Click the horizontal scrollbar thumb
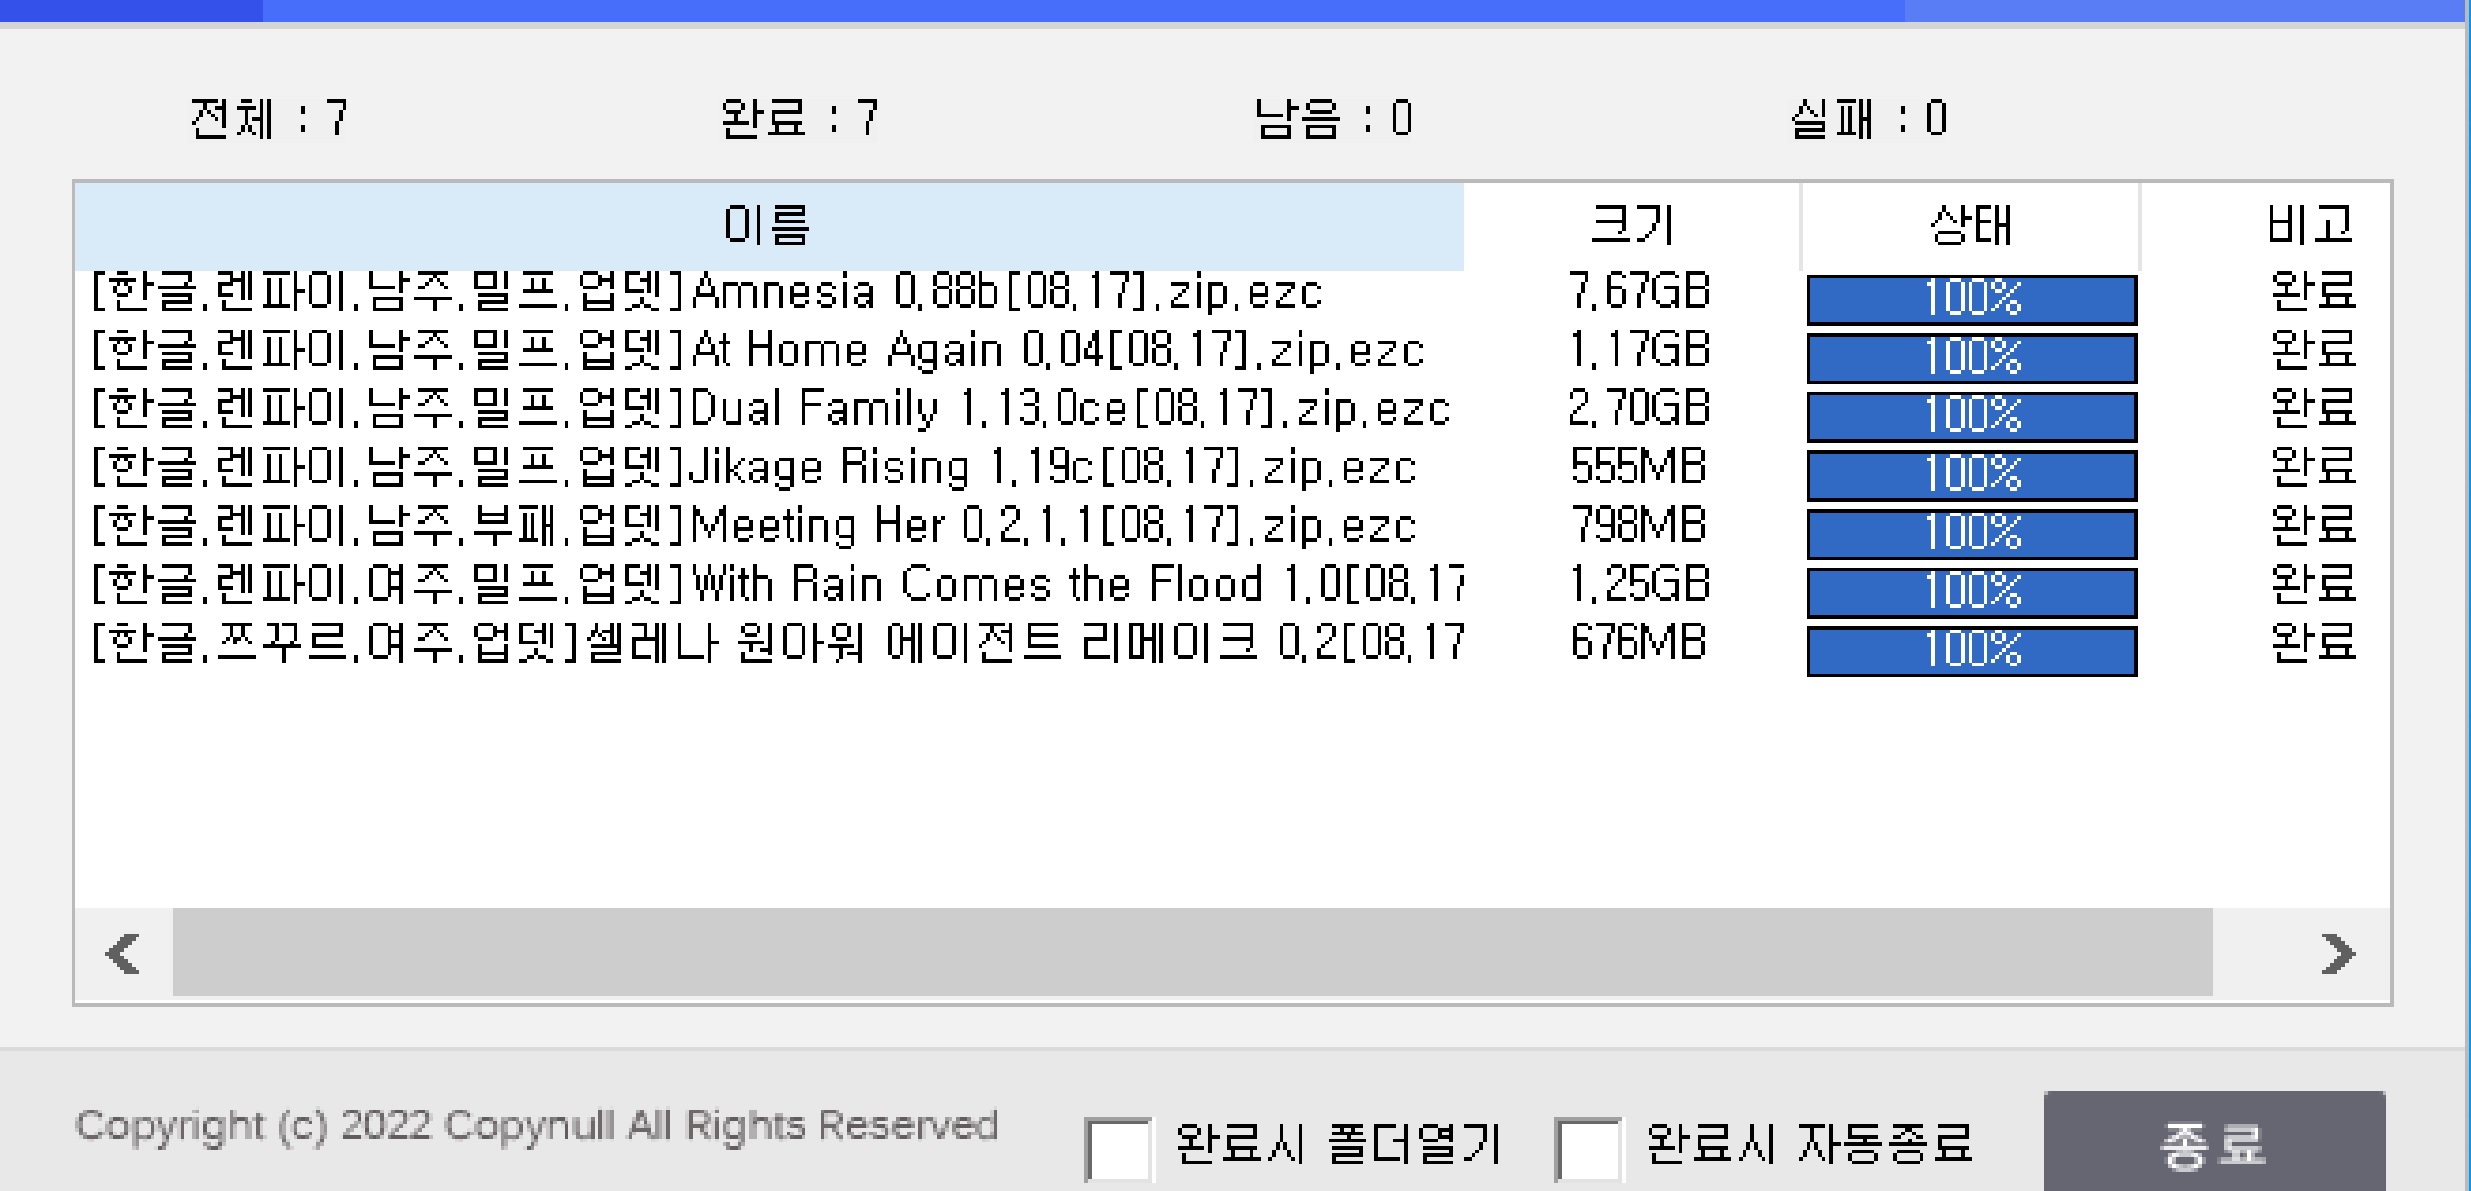The width and height of the screenshot is (2471, 1191). [1192, 953]
